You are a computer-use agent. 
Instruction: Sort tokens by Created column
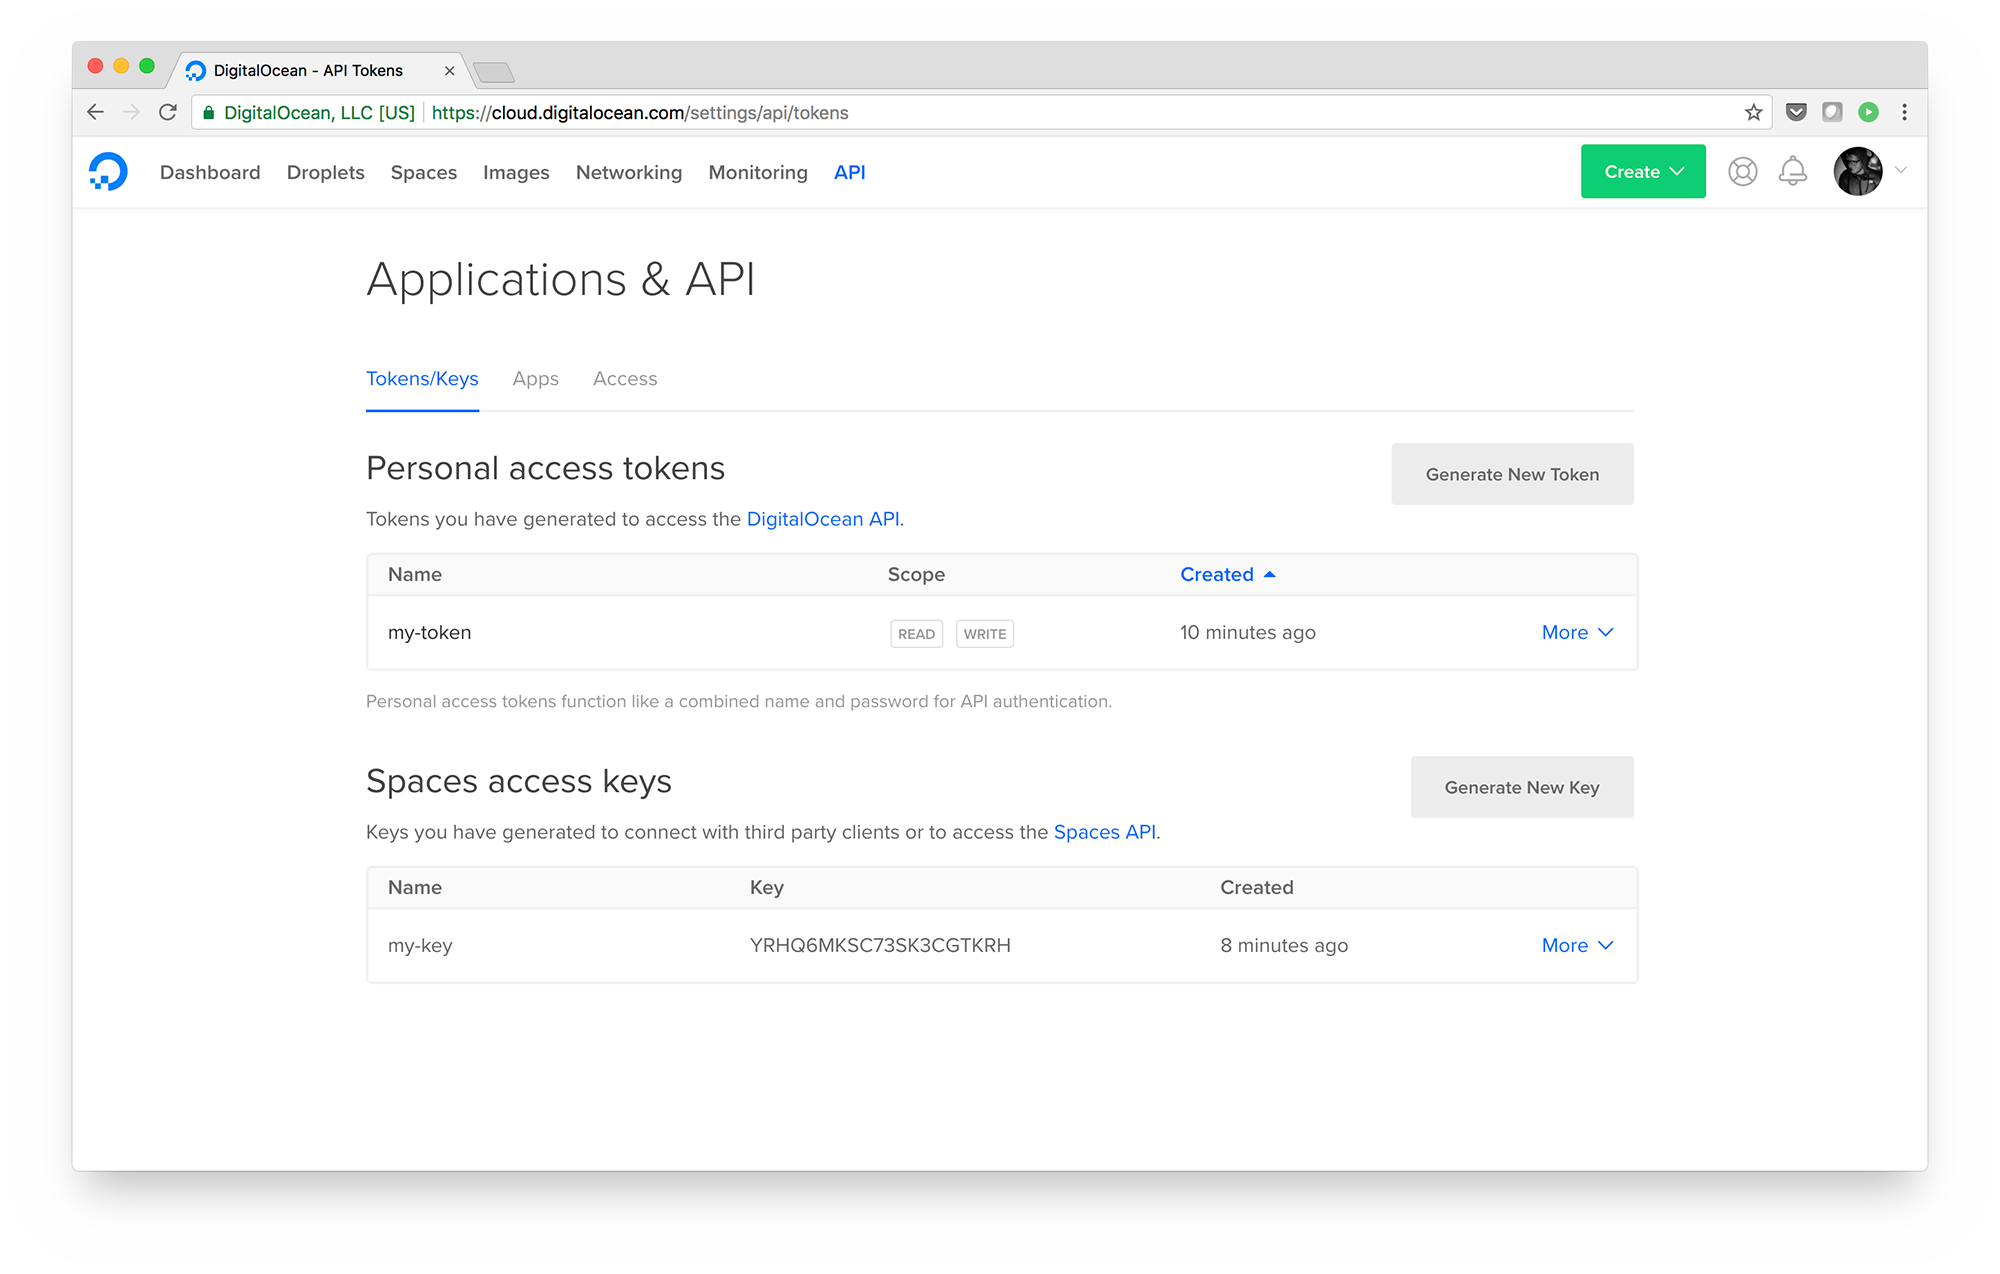(x=1227, y=574)
